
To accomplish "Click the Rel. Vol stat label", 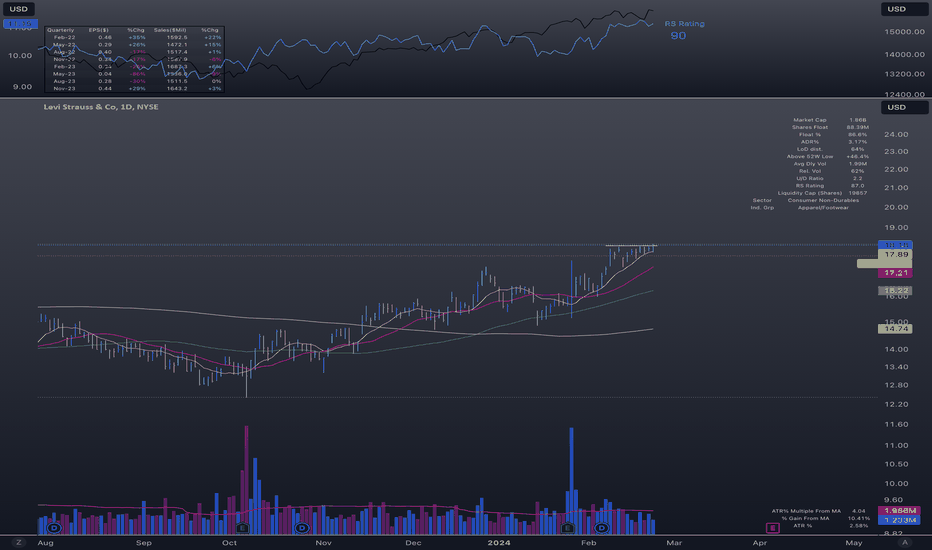I will 810,171.
